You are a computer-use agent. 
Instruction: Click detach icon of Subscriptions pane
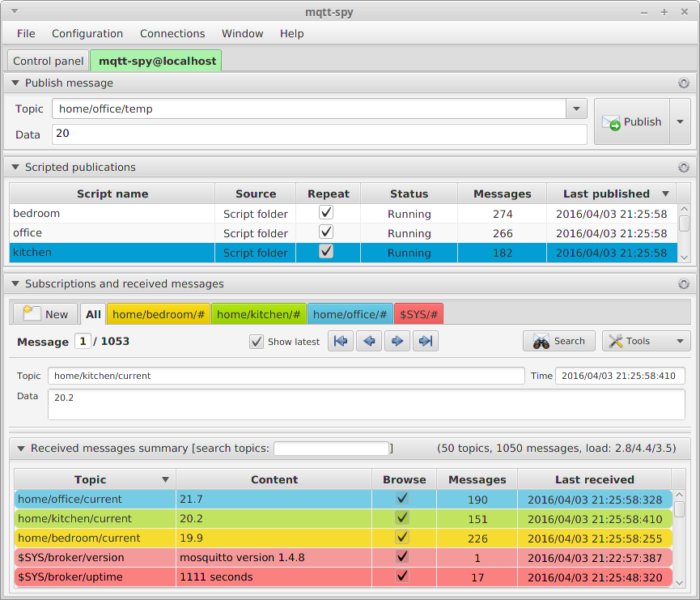(683, 284)
